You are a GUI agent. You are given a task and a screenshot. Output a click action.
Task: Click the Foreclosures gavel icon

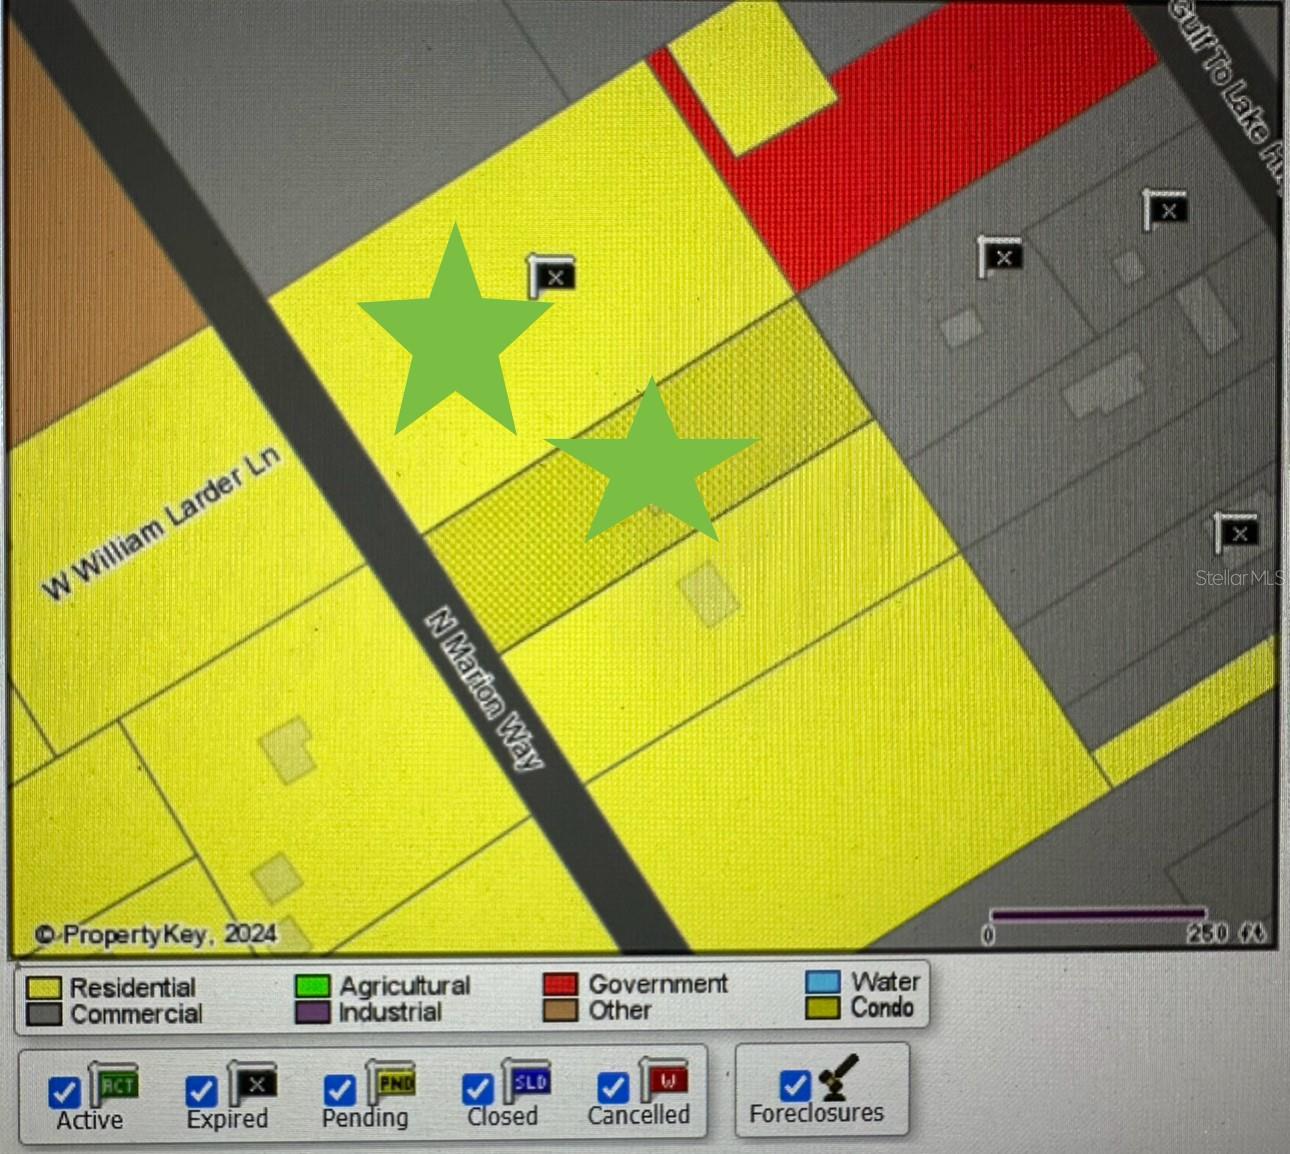[x=838, y=1077]
